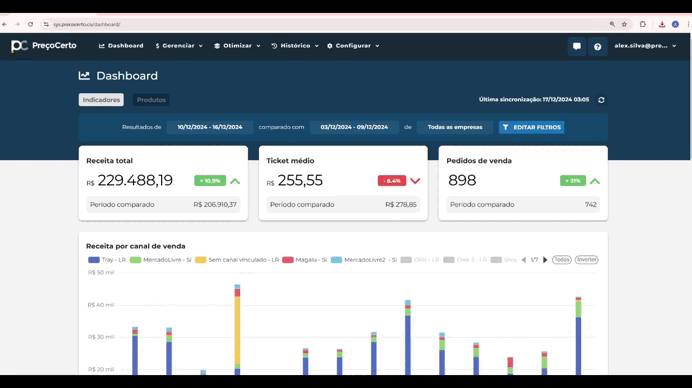
Task: Expand the Histórico menu
Action: 295,46
